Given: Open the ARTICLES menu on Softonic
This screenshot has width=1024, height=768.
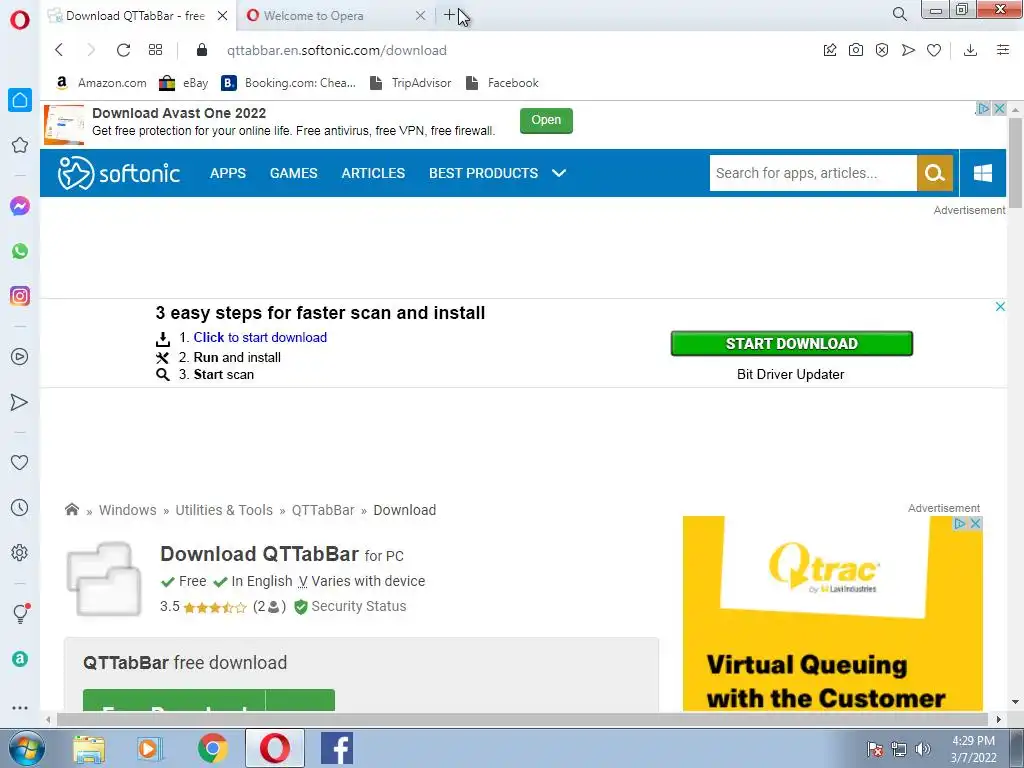Looking at the screenshot, I should [x=373, y=173].
